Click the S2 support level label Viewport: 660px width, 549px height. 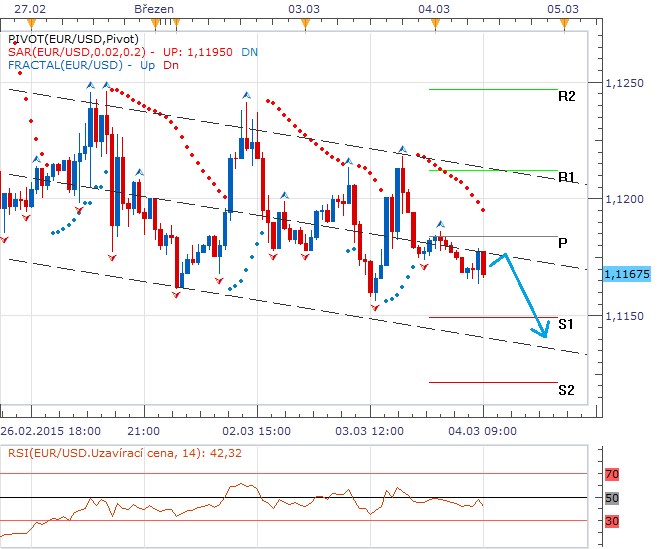(x=566, y=389)
